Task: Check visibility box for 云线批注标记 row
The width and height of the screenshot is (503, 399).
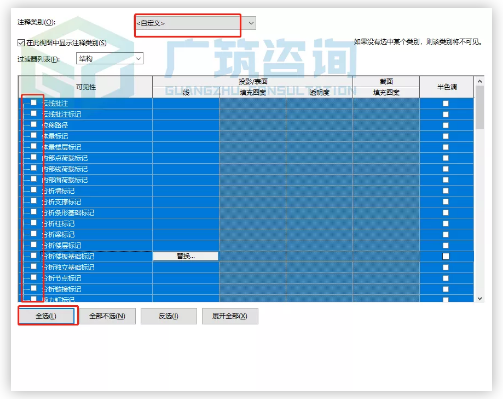Action: point(33,114)
